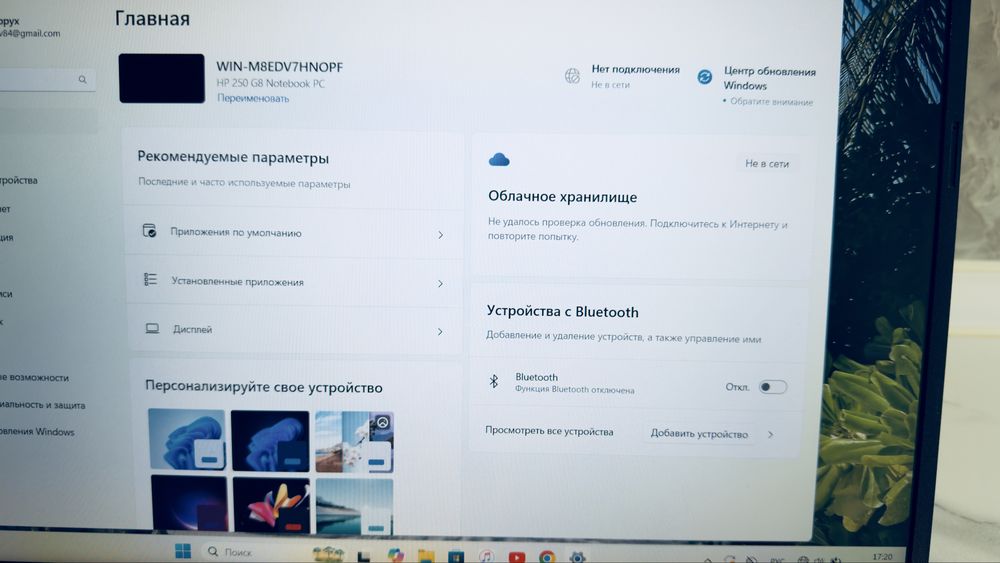Image resolution: width=1000 pixels, height=563 pixels.
Task: Launch Google Chrome from the taskbar
Action: point(547,557)
